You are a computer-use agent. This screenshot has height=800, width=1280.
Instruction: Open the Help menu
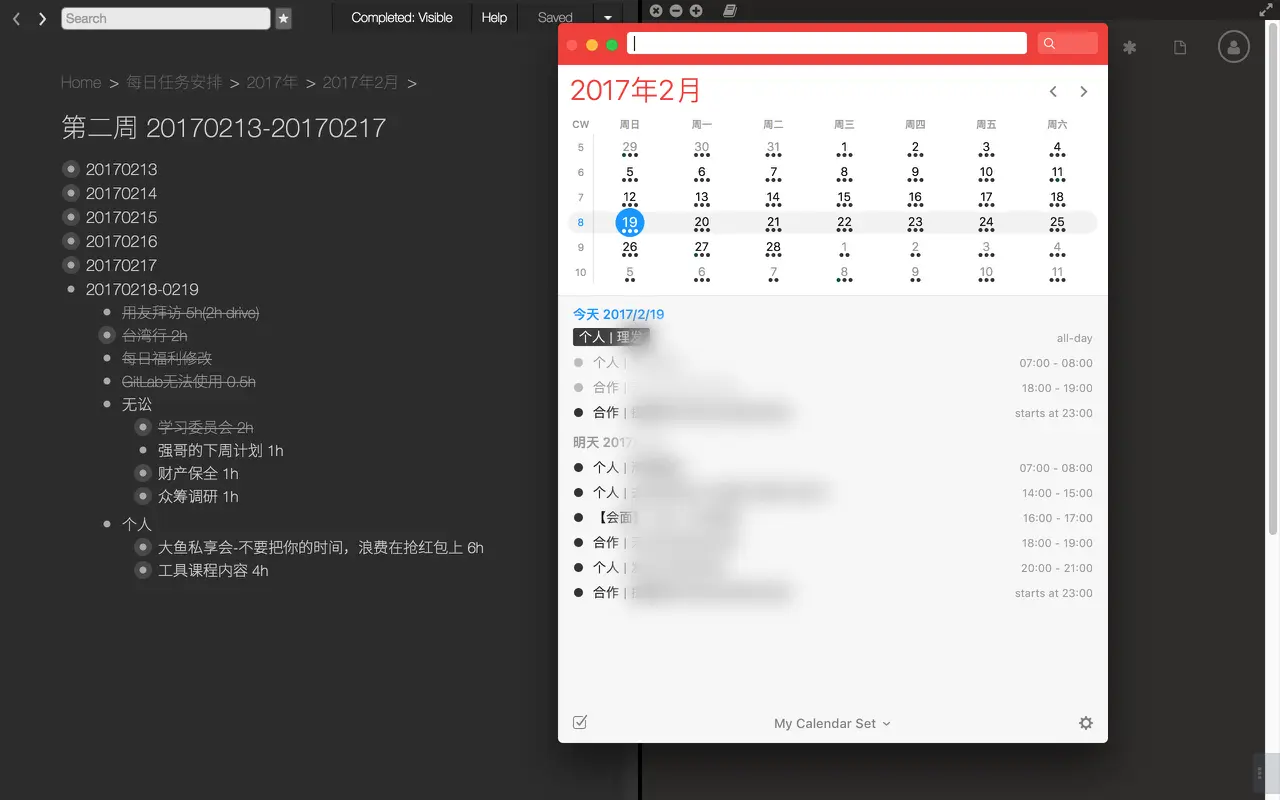click(494, 18)
